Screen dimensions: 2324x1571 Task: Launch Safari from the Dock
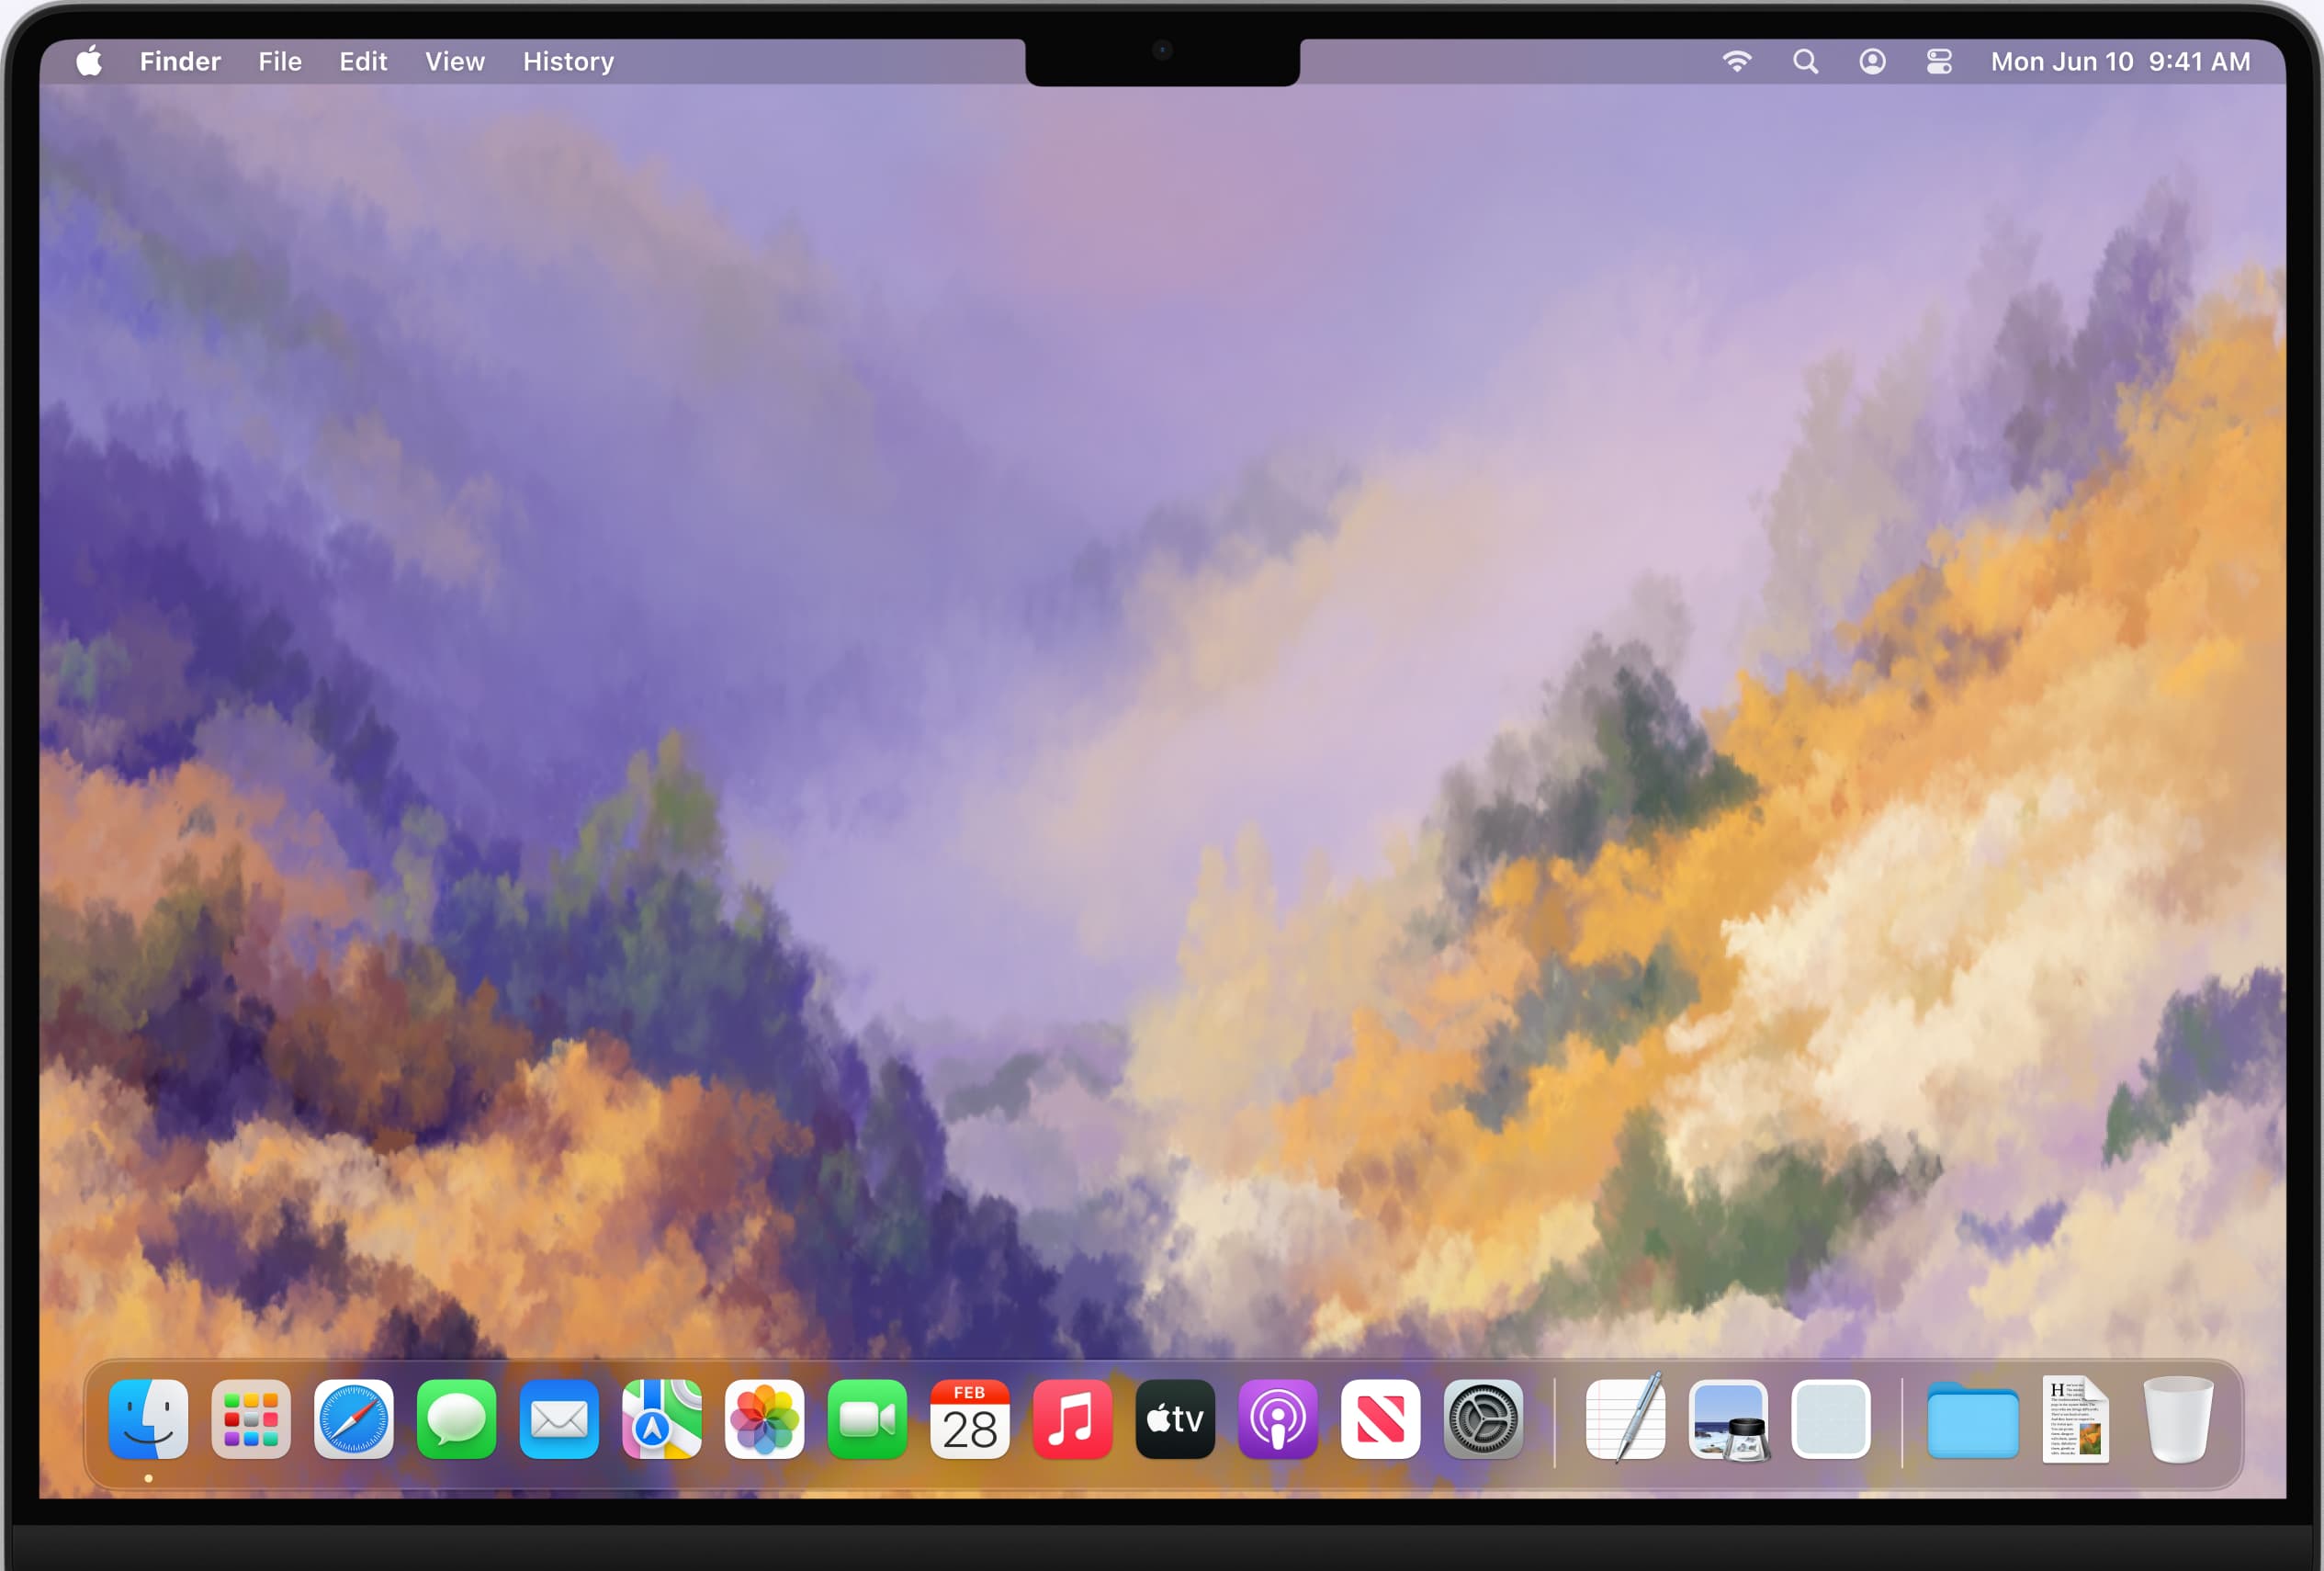point(354,1419)
